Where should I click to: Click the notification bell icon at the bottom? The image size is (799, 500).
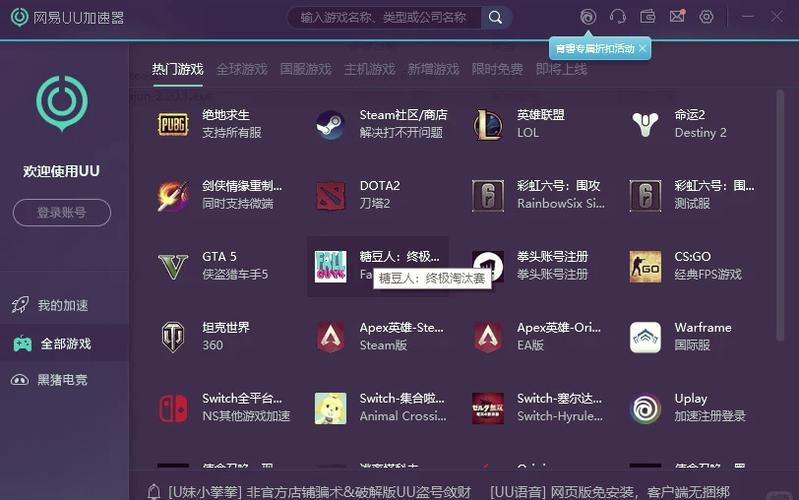tap(153, 492)
